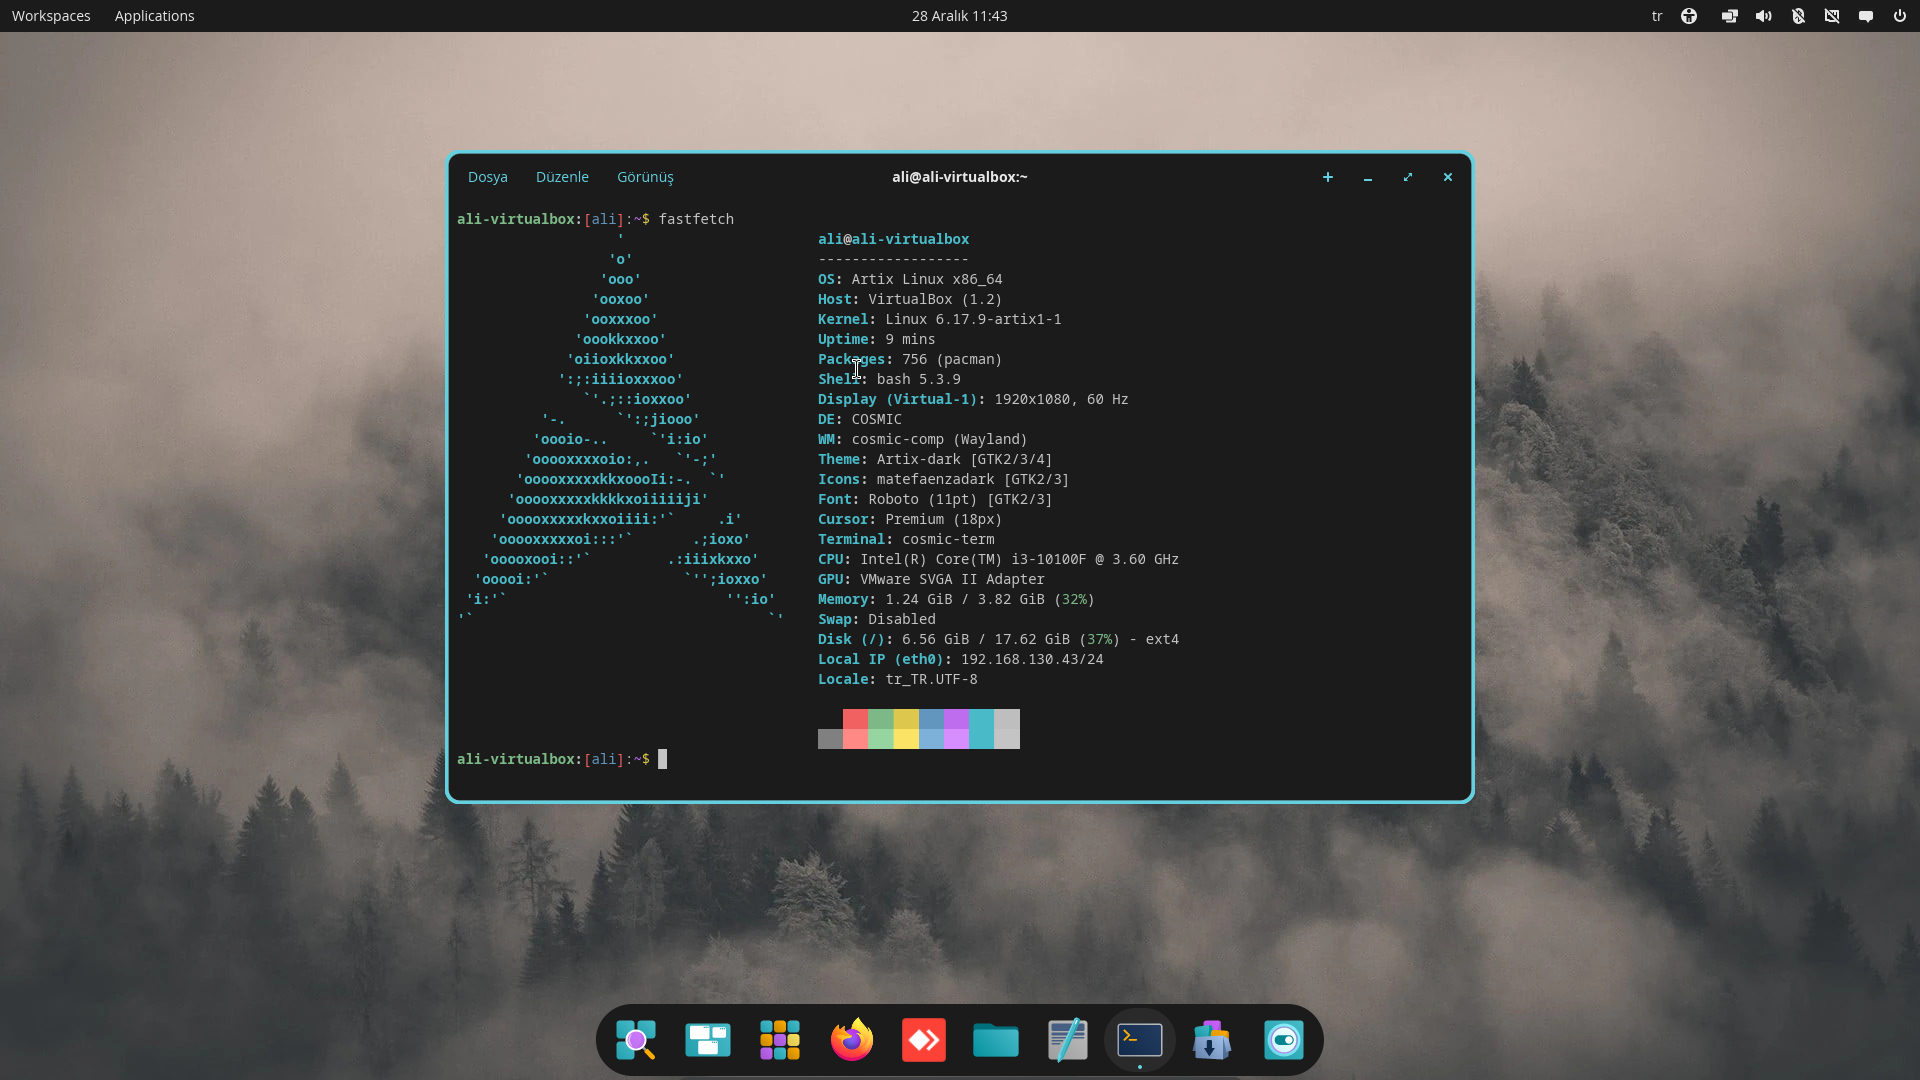Click the Theme value 'Artix-dark [GTK2/3/4]'
The height and width of the screenshot is (1080, 1920).
[964, 459]
